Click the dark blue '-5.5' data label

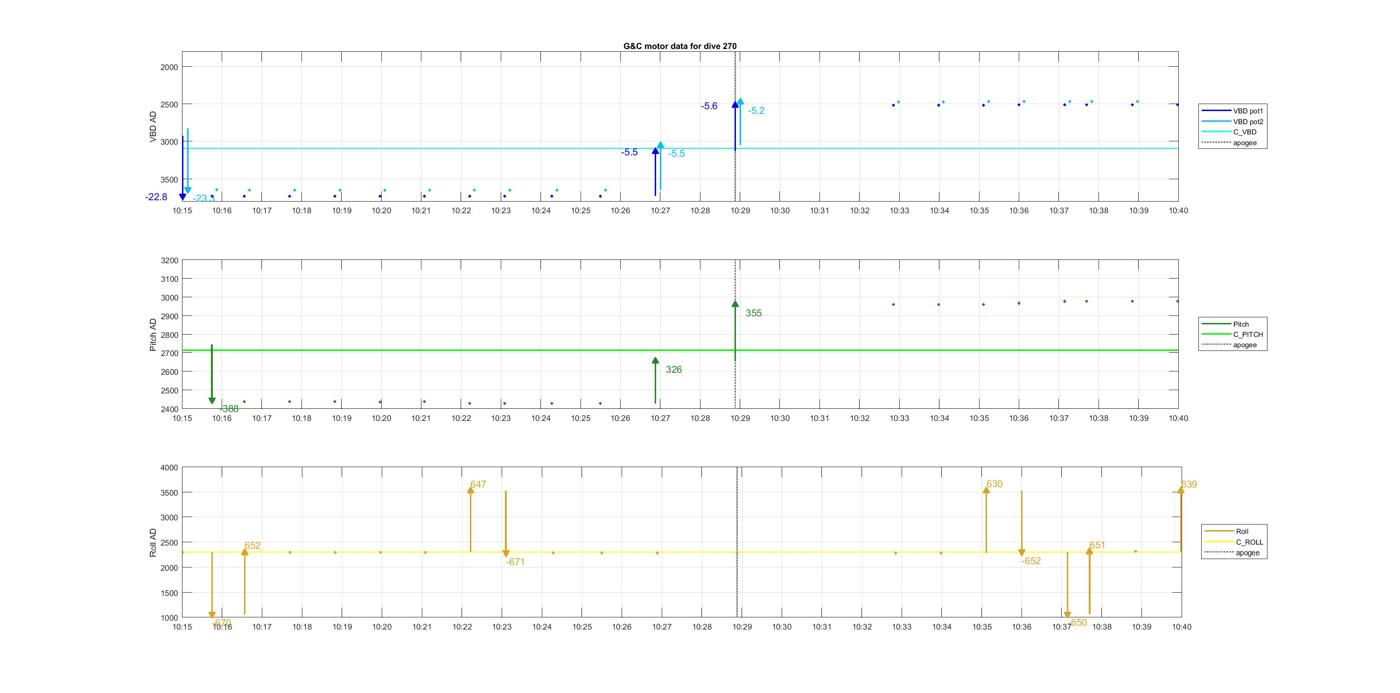[629, 152]
